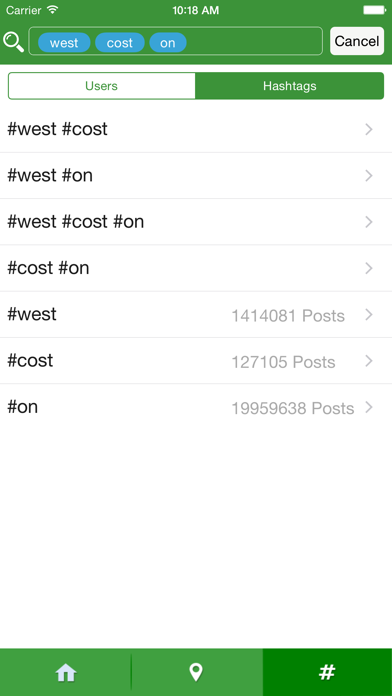
Task: Click the battery icon in status bar
Action: [374, 10]
